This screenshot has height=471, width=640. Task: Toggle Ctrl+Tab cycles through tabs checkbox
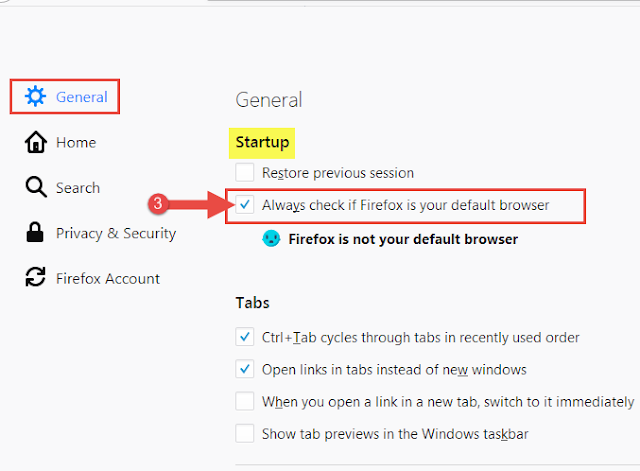tap(244, 337)
